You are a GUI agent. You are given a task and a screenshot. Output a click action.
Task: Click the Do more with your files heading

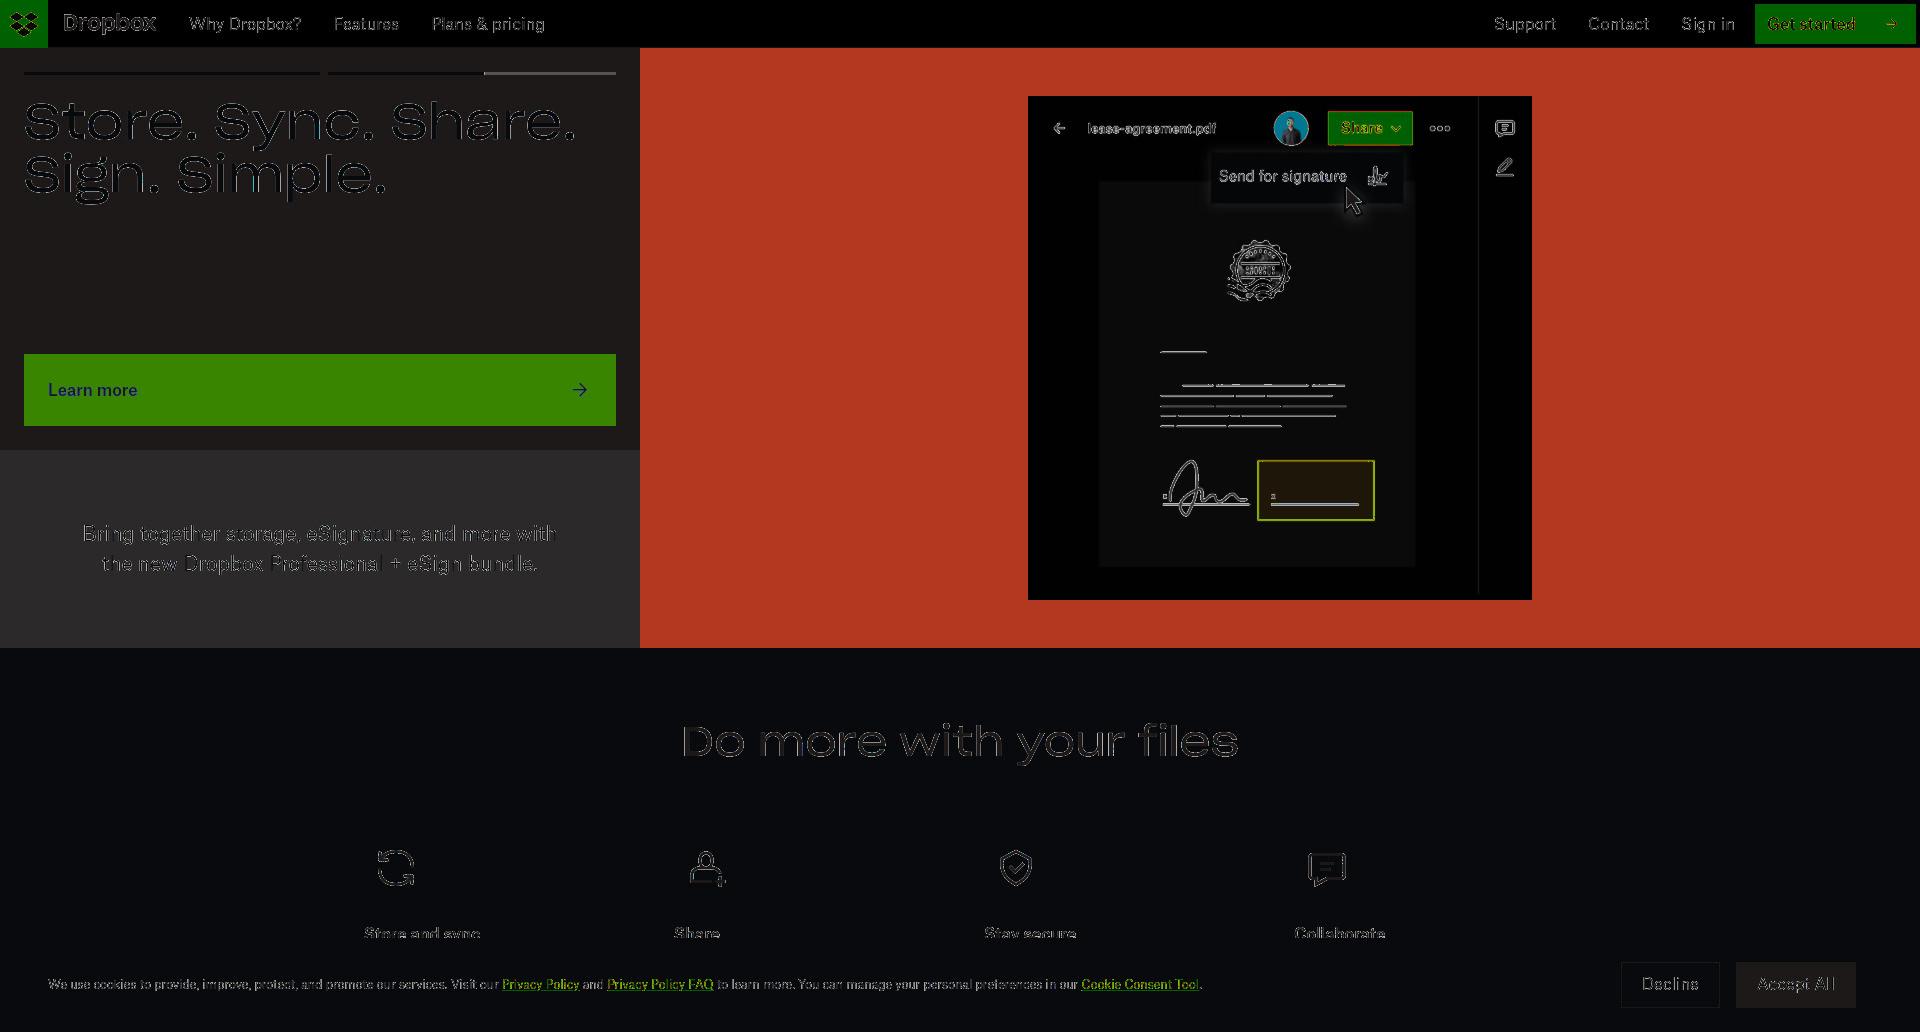[960, 743]
